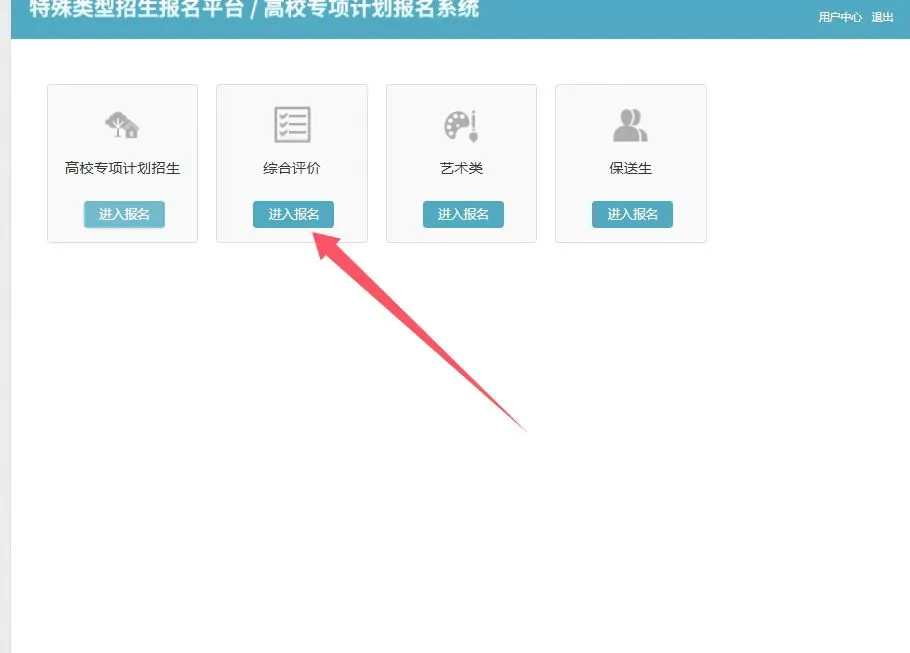Click 进入报名 under 综合评价
The image size is (910, 653).
[x=293, y=214]
